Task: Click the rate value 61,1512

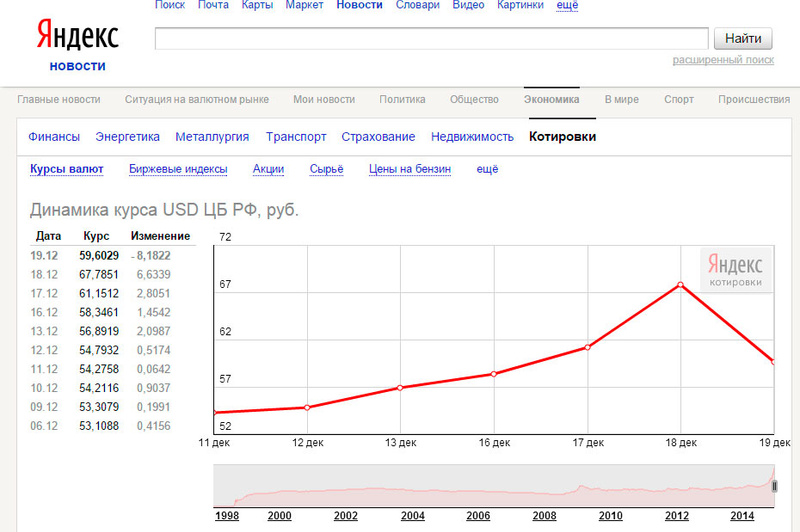Action: click(99, 293)
